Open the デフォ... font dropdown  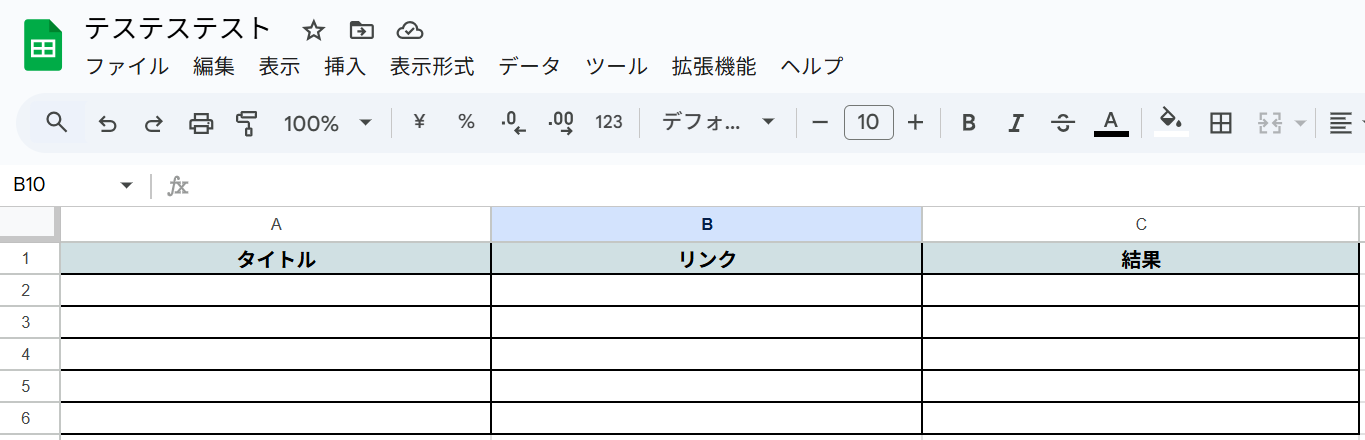[718, 123]
